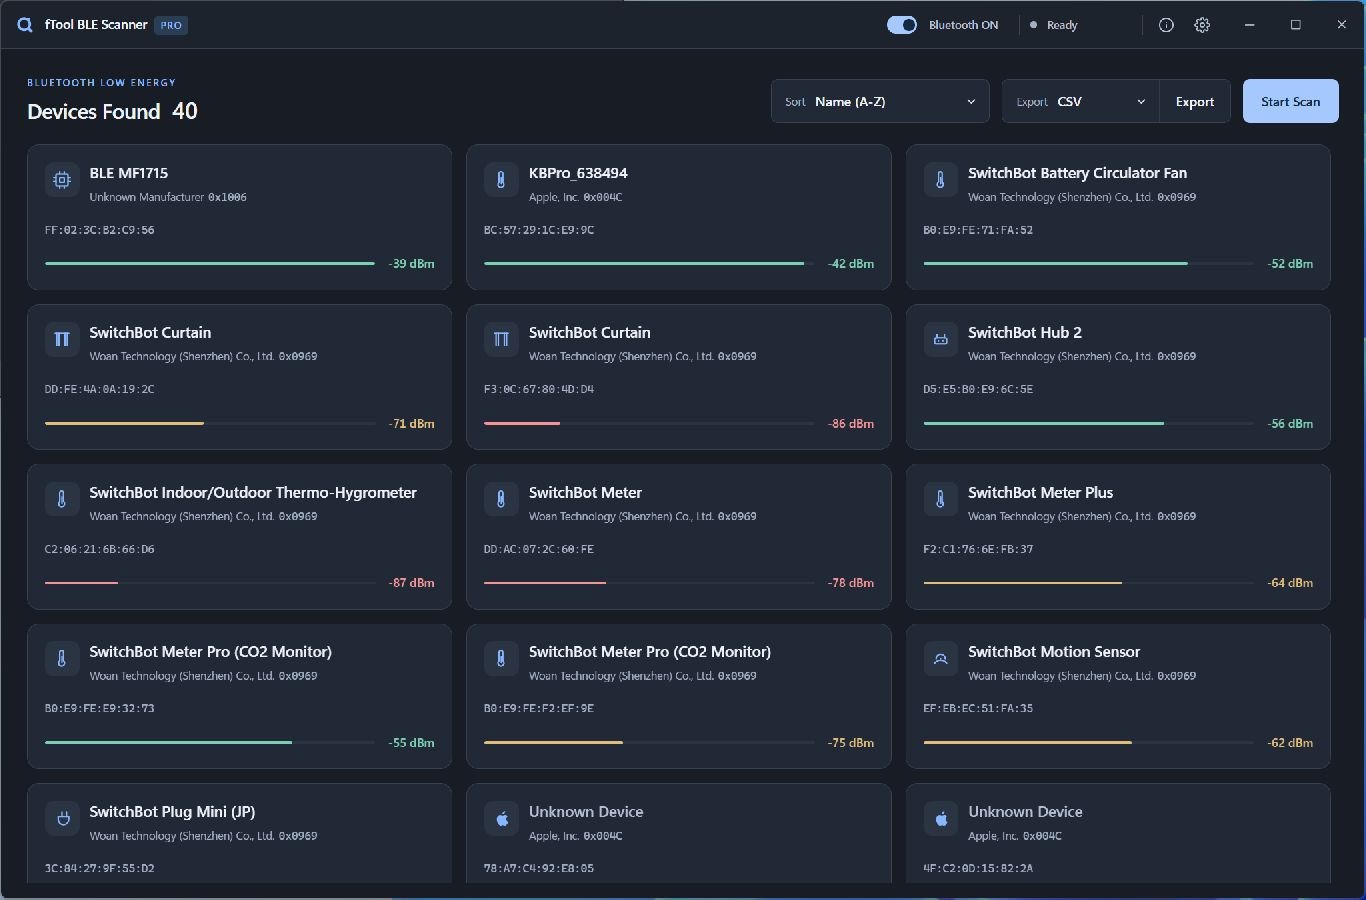Viewport: 1366px width, 900px height.
Task: Click the Indoor/Outdoor Thermo-Hygrometer thermometer icon
Action: pyautogui.click(x=62, y=499)
